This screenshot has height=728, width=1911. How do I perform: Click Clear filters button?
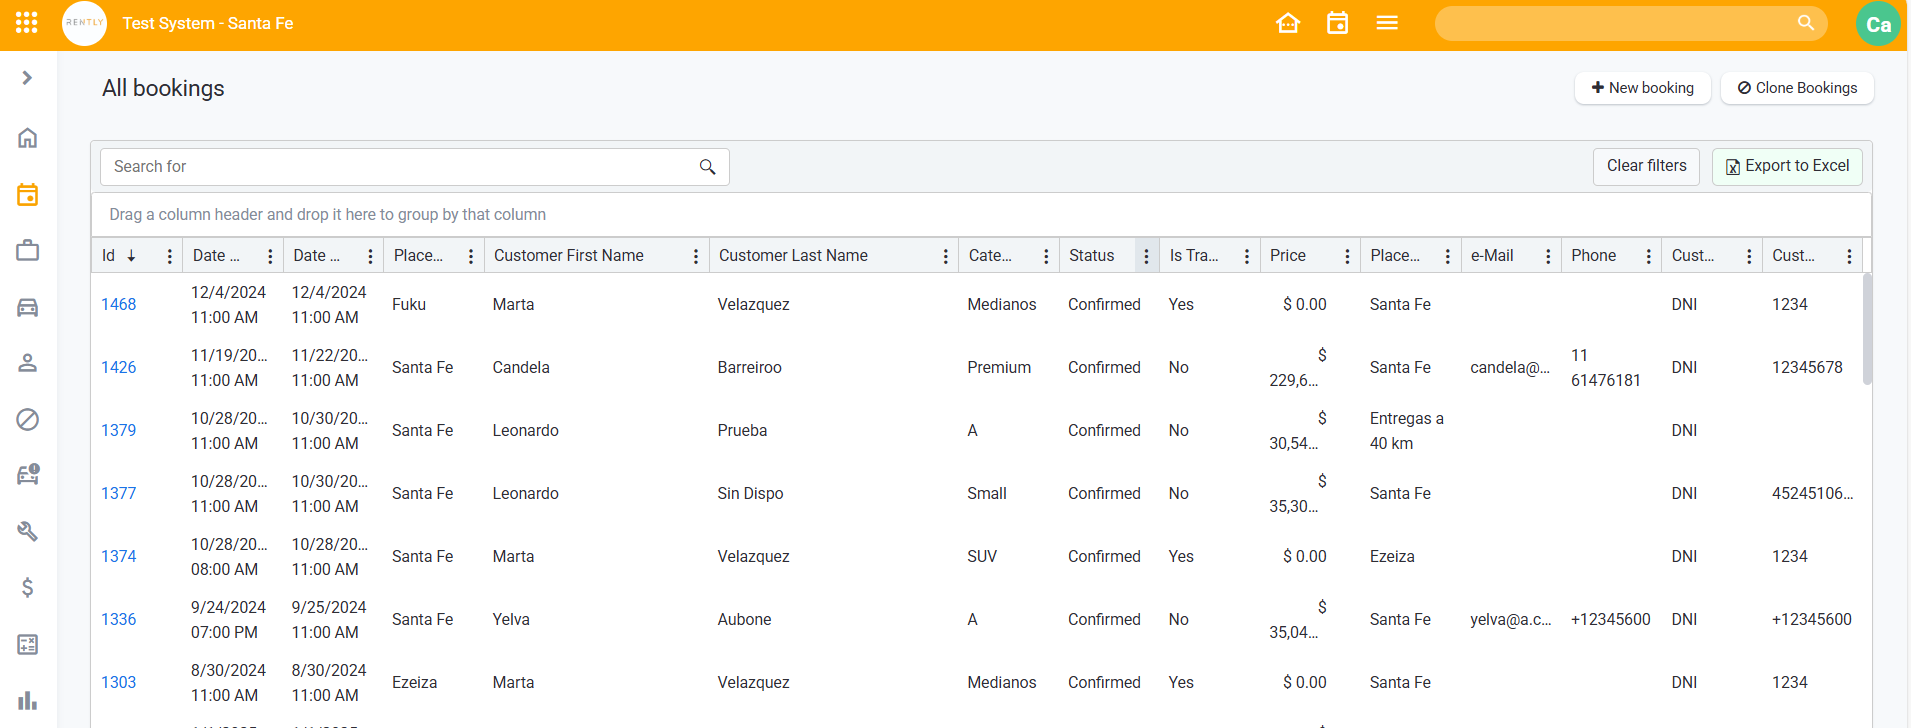tap(1646, 166)
